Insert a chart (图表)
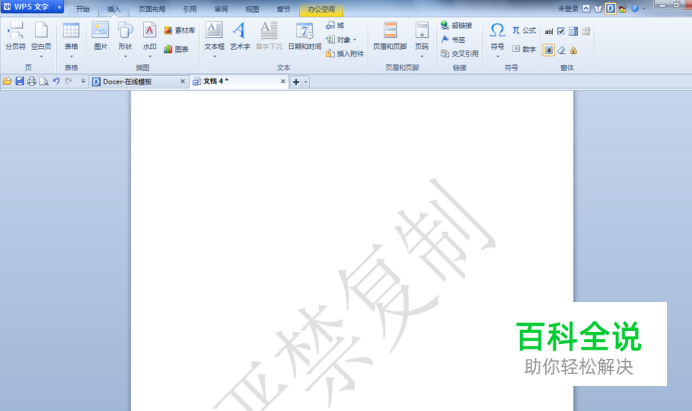The width and height of the screenshot is (692, 411). click(176, 49)
